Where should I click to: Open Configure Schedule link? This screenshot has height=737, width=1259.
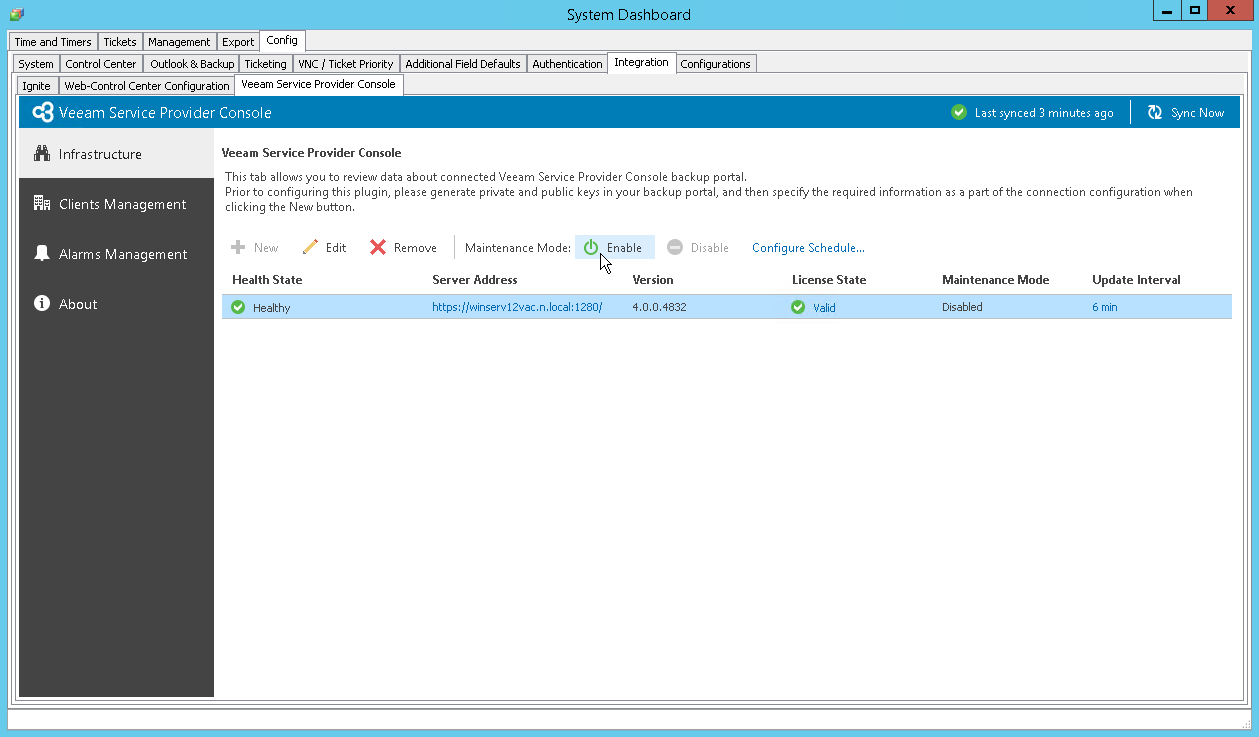point(808,248)
